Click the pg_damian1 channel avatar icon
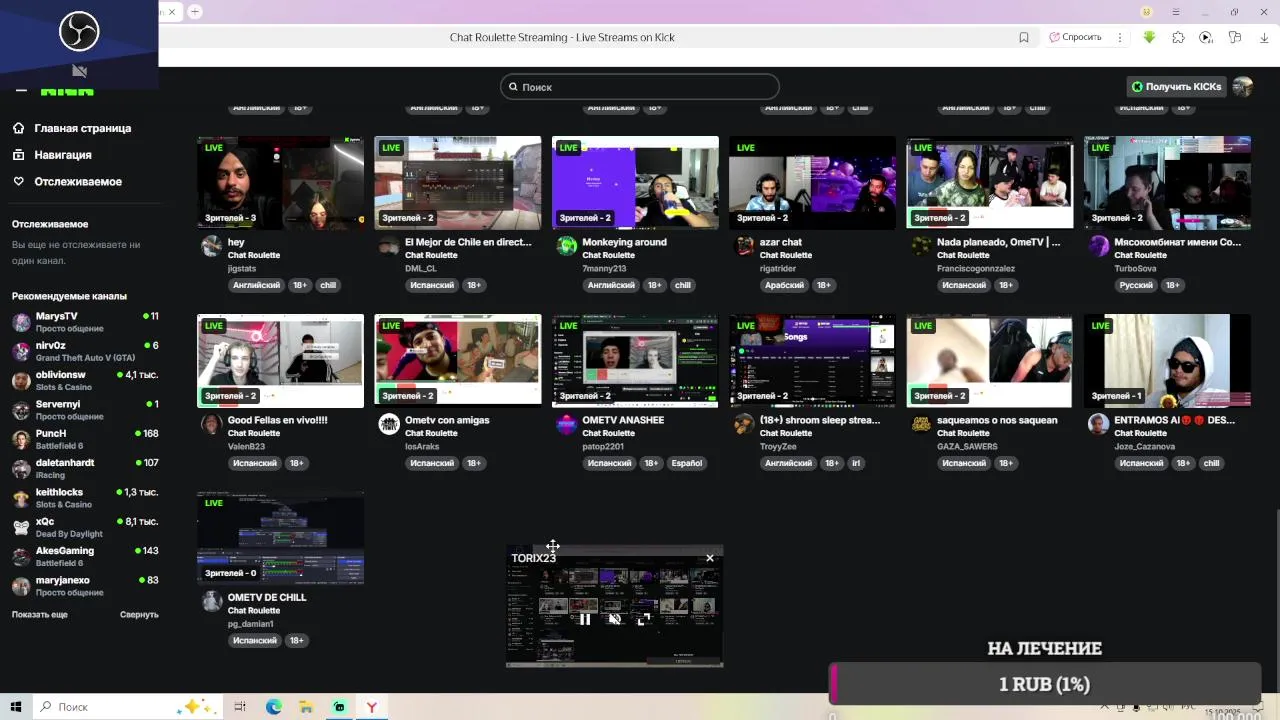1280x720 pixels. (211, 601)
